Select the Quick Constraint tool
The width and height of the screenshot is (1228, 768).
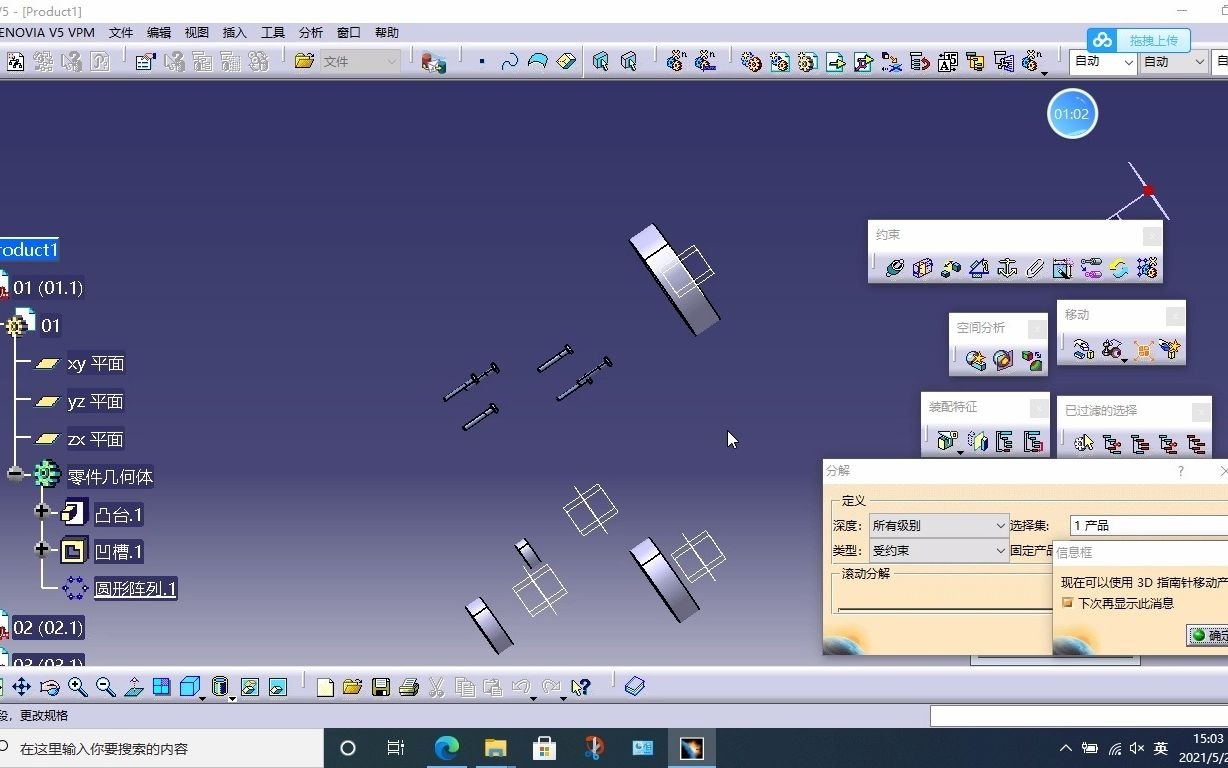[1063, 268]
